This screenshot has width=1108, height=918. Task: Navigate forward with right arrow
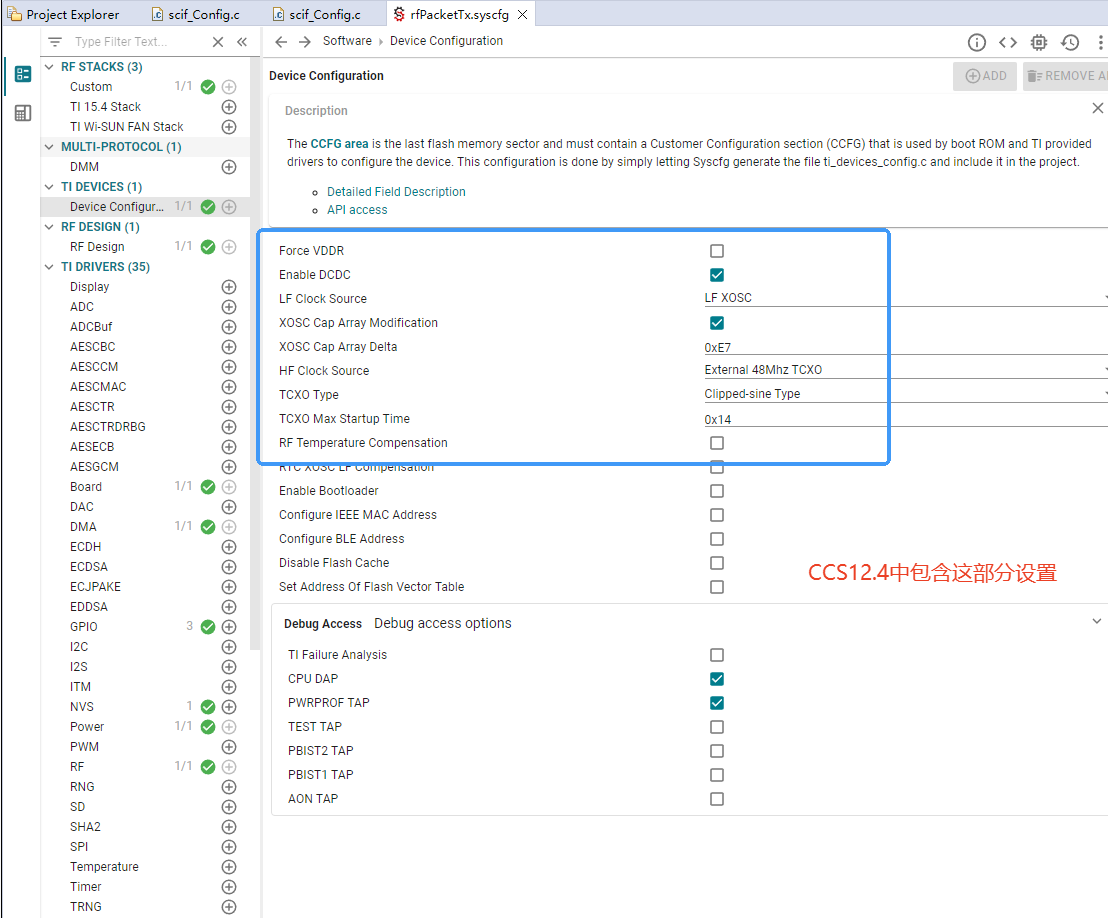(x=305, y=42)
